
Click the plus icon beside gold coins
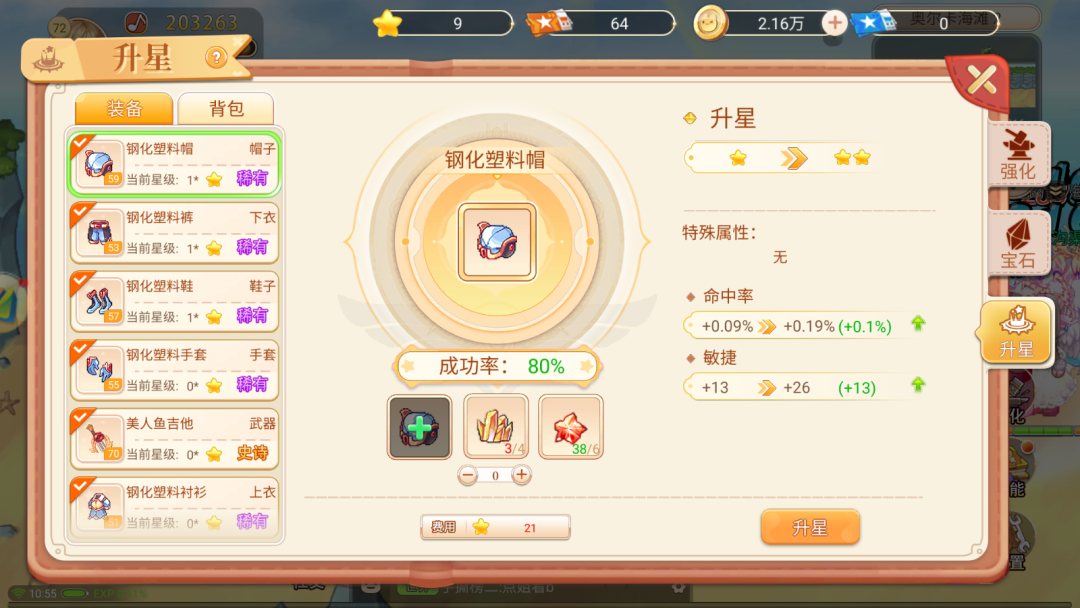pyautogui.click(x=834, y=23)
